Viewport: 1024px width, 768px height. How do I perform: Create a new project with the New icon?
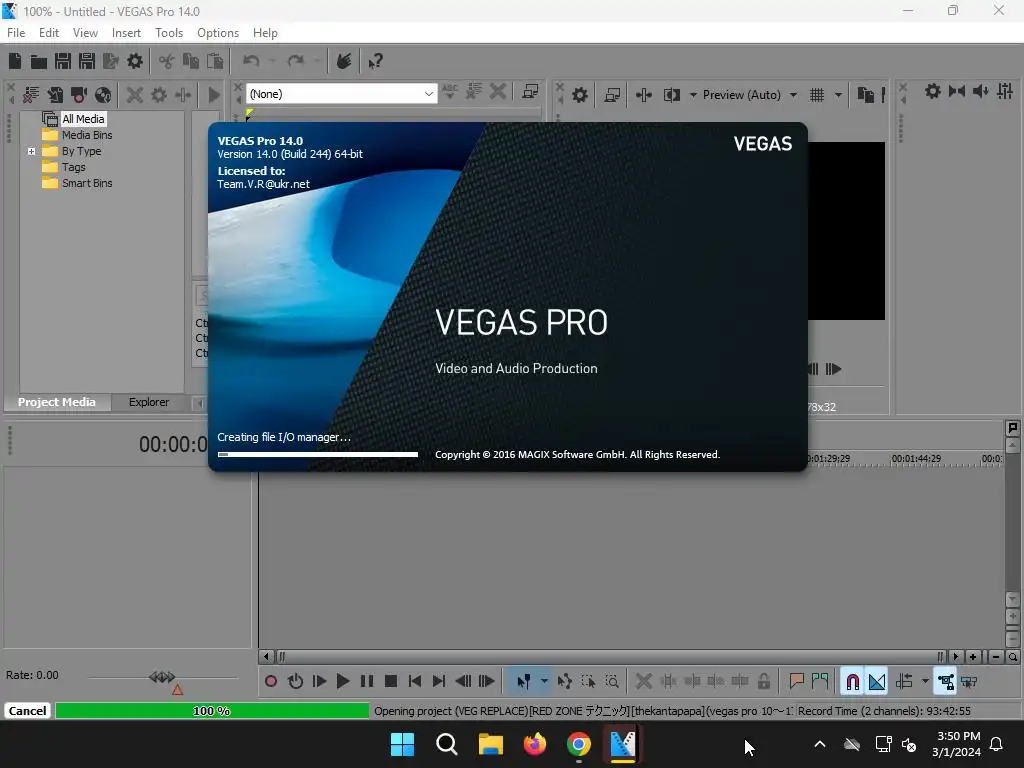(x=15, y=61)
